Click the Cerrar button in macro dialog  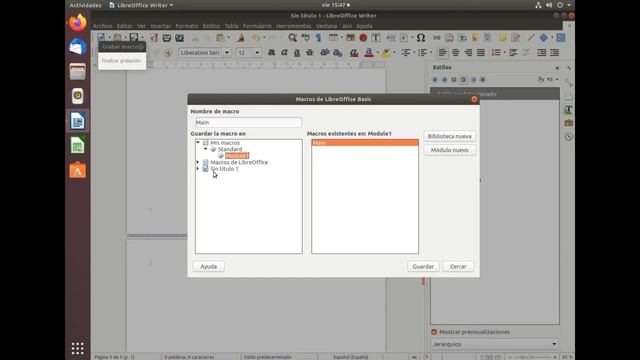[x=458, y=267]
